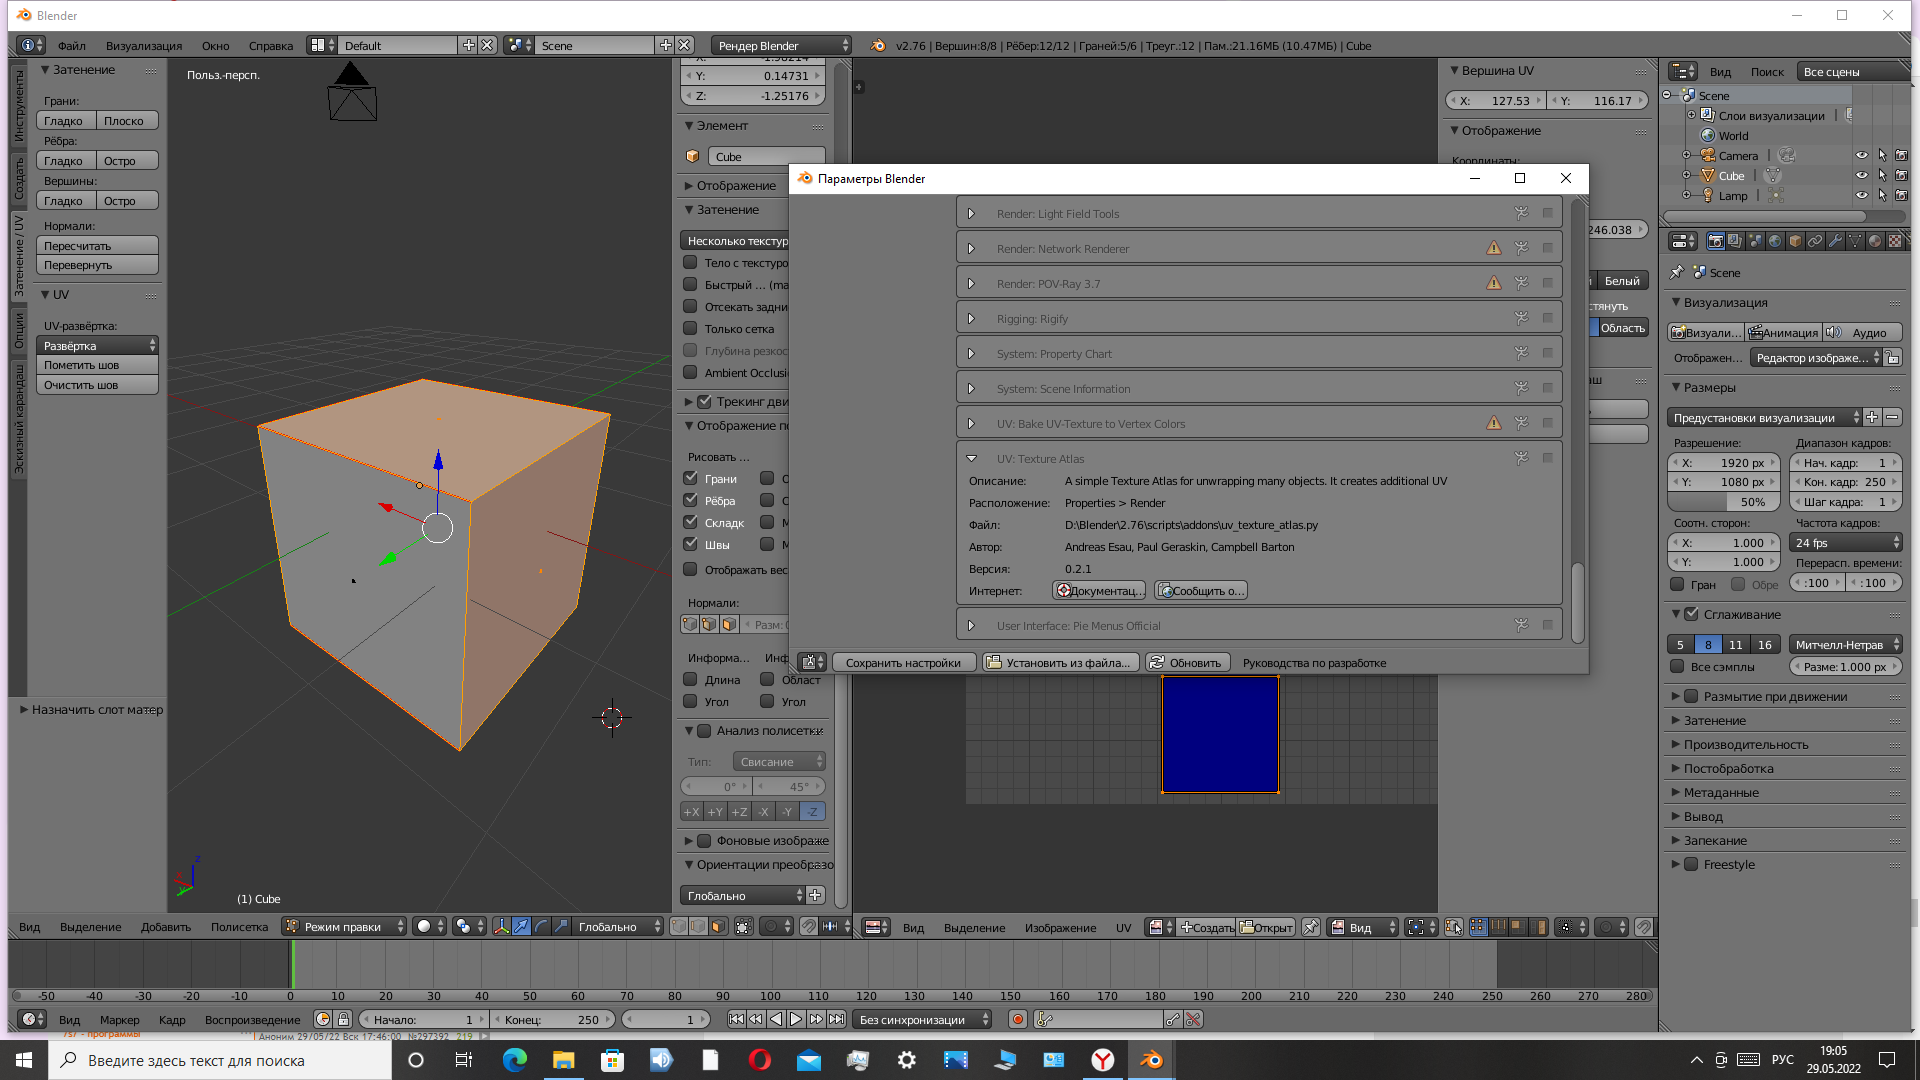Click the face select mode icon
Viewport: 1920px width, 1080px height.
[718, 927]
